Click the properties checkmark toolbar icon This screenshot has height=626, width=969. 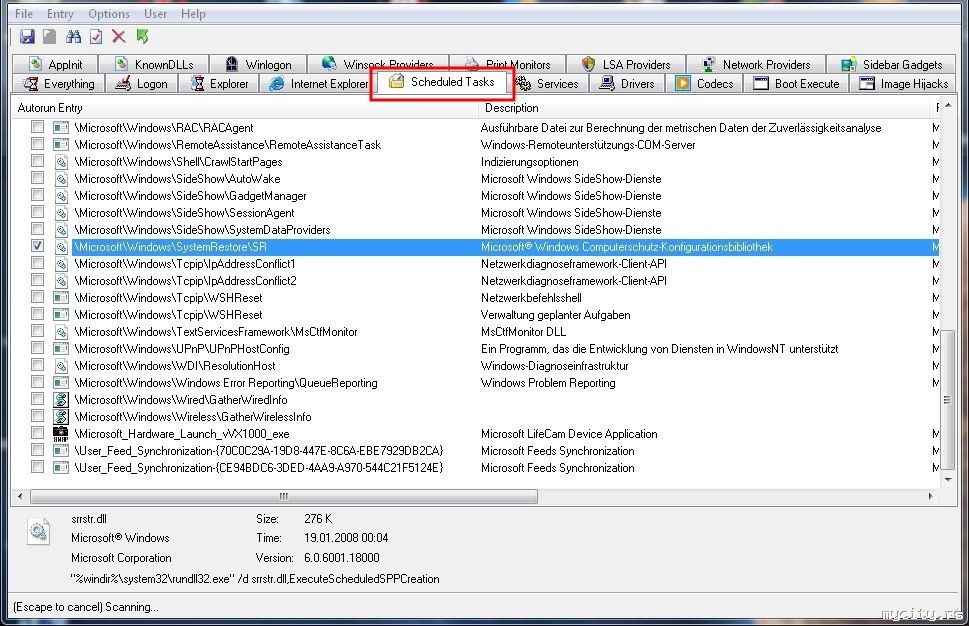coord(96,36)
